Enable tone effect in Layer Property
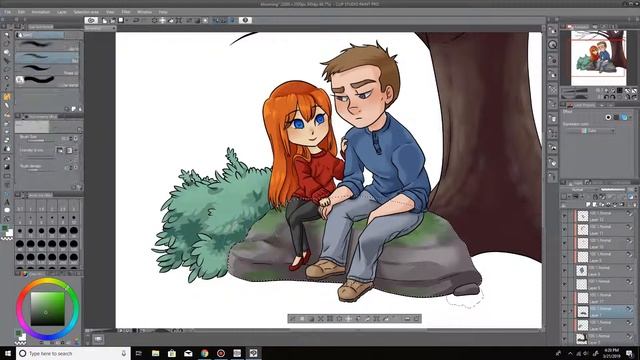The height and width of the screenshot is (360, 640). pos(616,117)
